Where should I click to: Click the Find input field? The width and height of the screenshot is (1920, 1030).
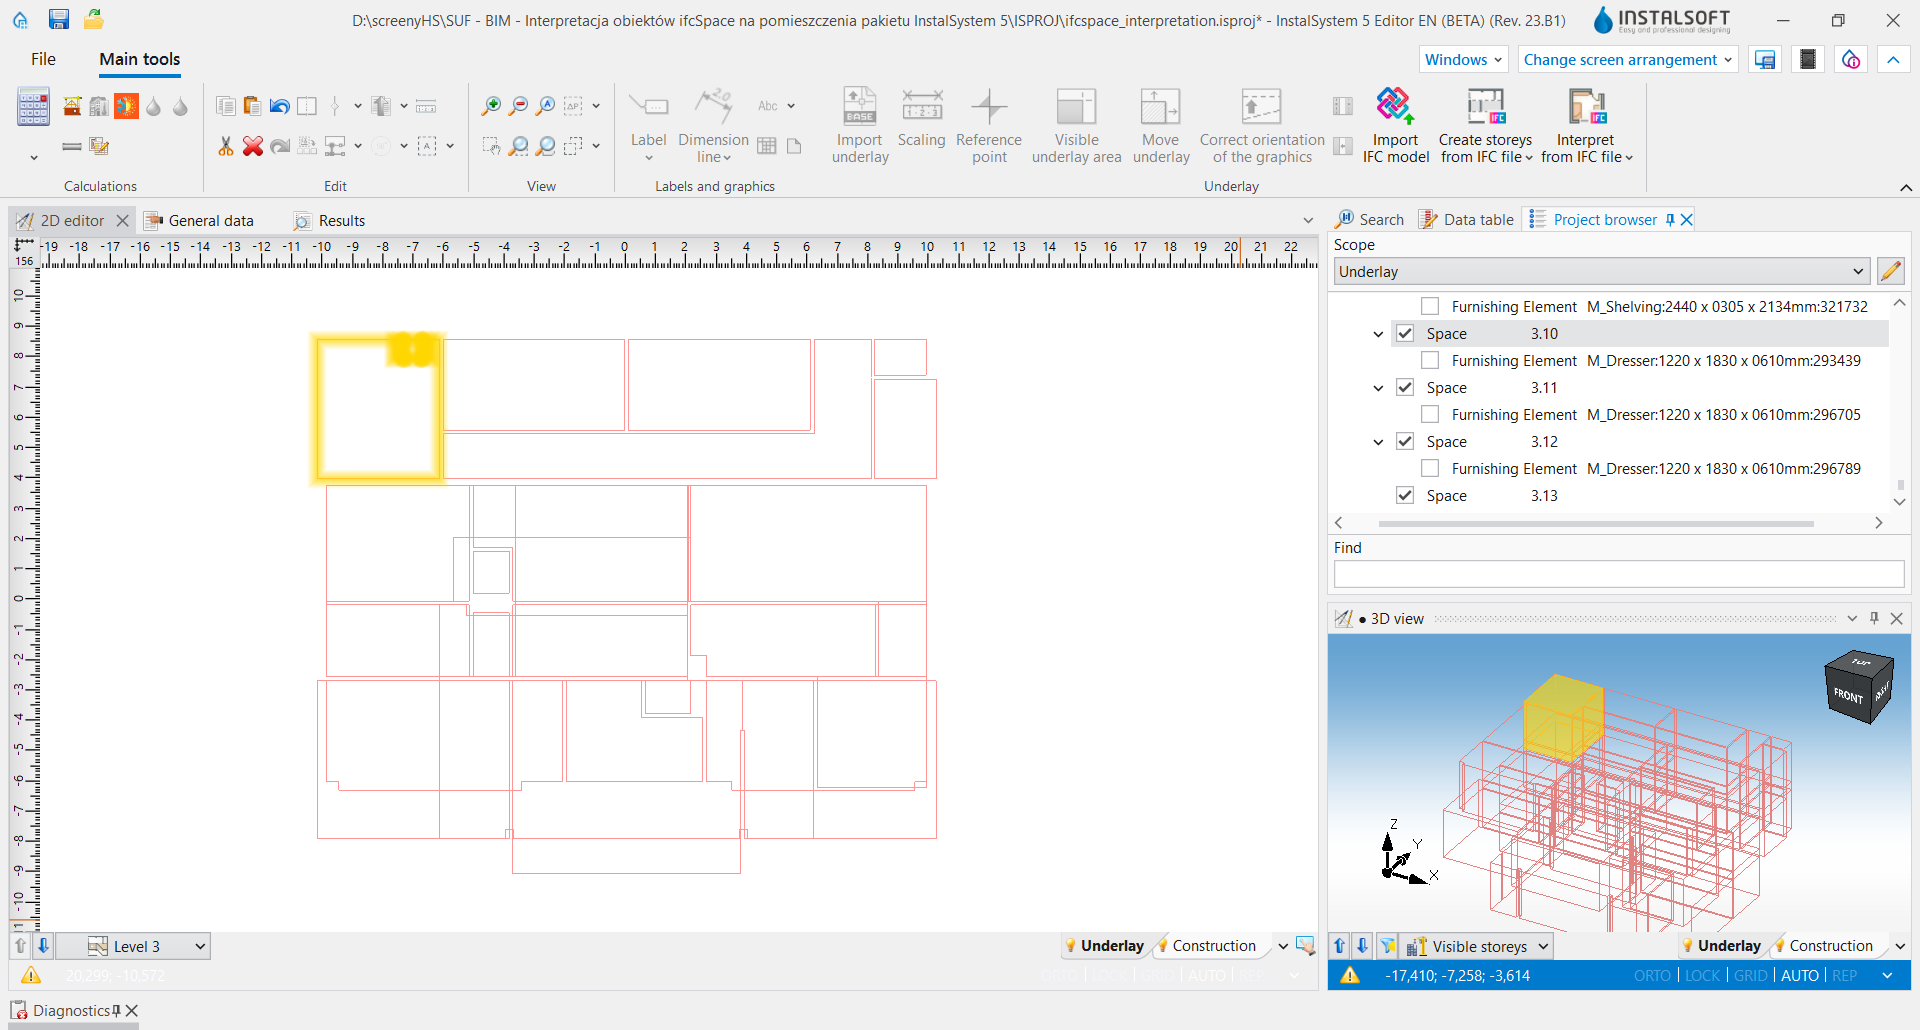[x=1619, y=573]
